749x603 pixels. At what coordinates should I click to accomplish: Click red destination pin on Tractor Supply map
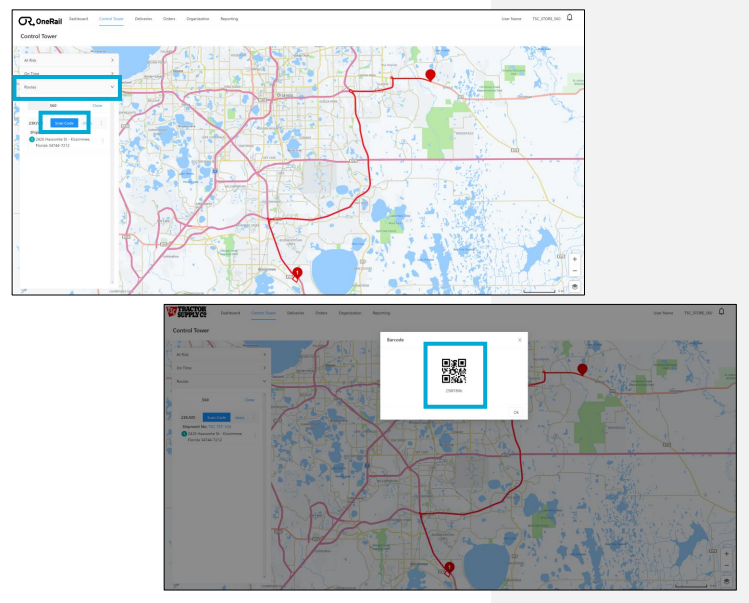click(582, 369)
